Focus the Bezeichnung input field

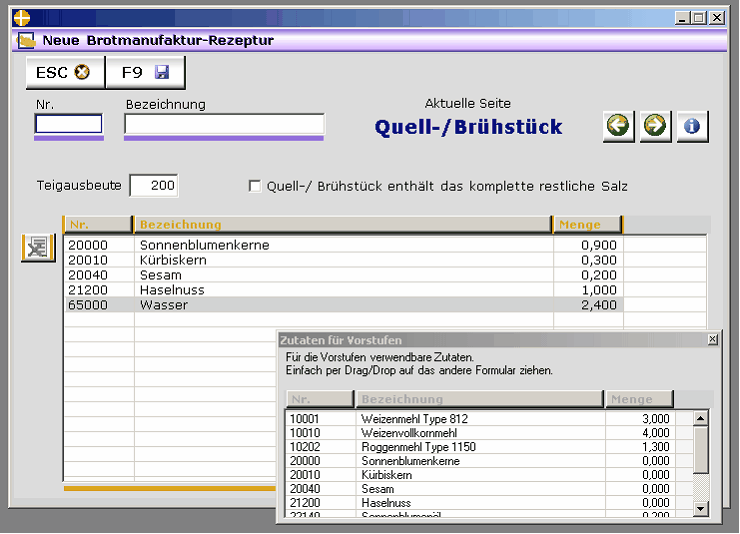click(x=224, y=125)
